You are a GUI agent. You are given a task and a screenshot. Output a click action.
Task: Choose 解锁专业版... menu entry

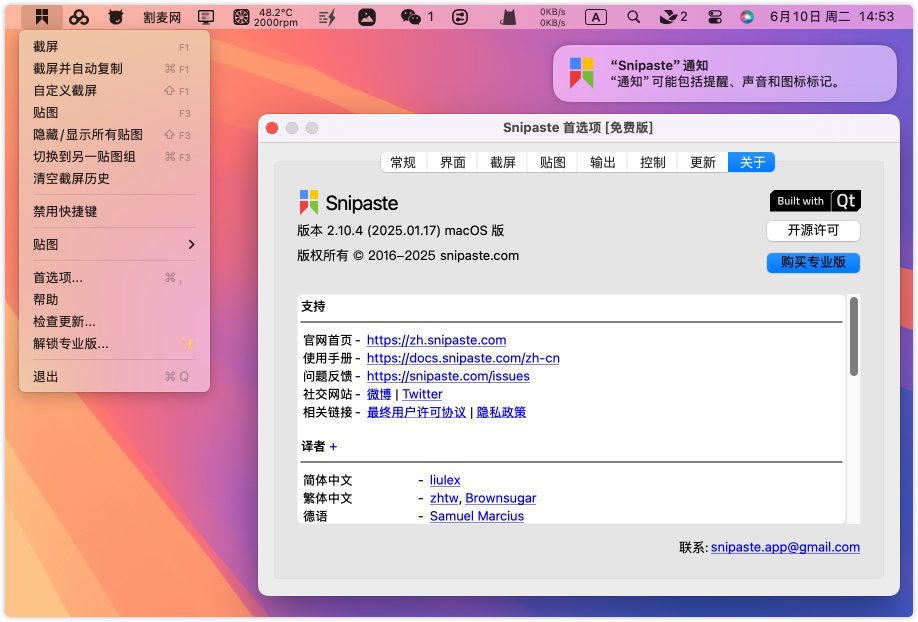point(114,344)
